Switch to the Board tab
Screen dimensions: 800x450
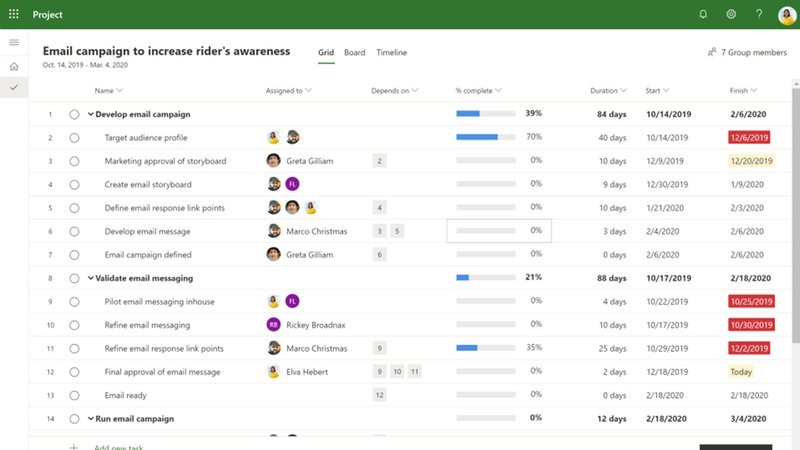[x=354, y=53]
